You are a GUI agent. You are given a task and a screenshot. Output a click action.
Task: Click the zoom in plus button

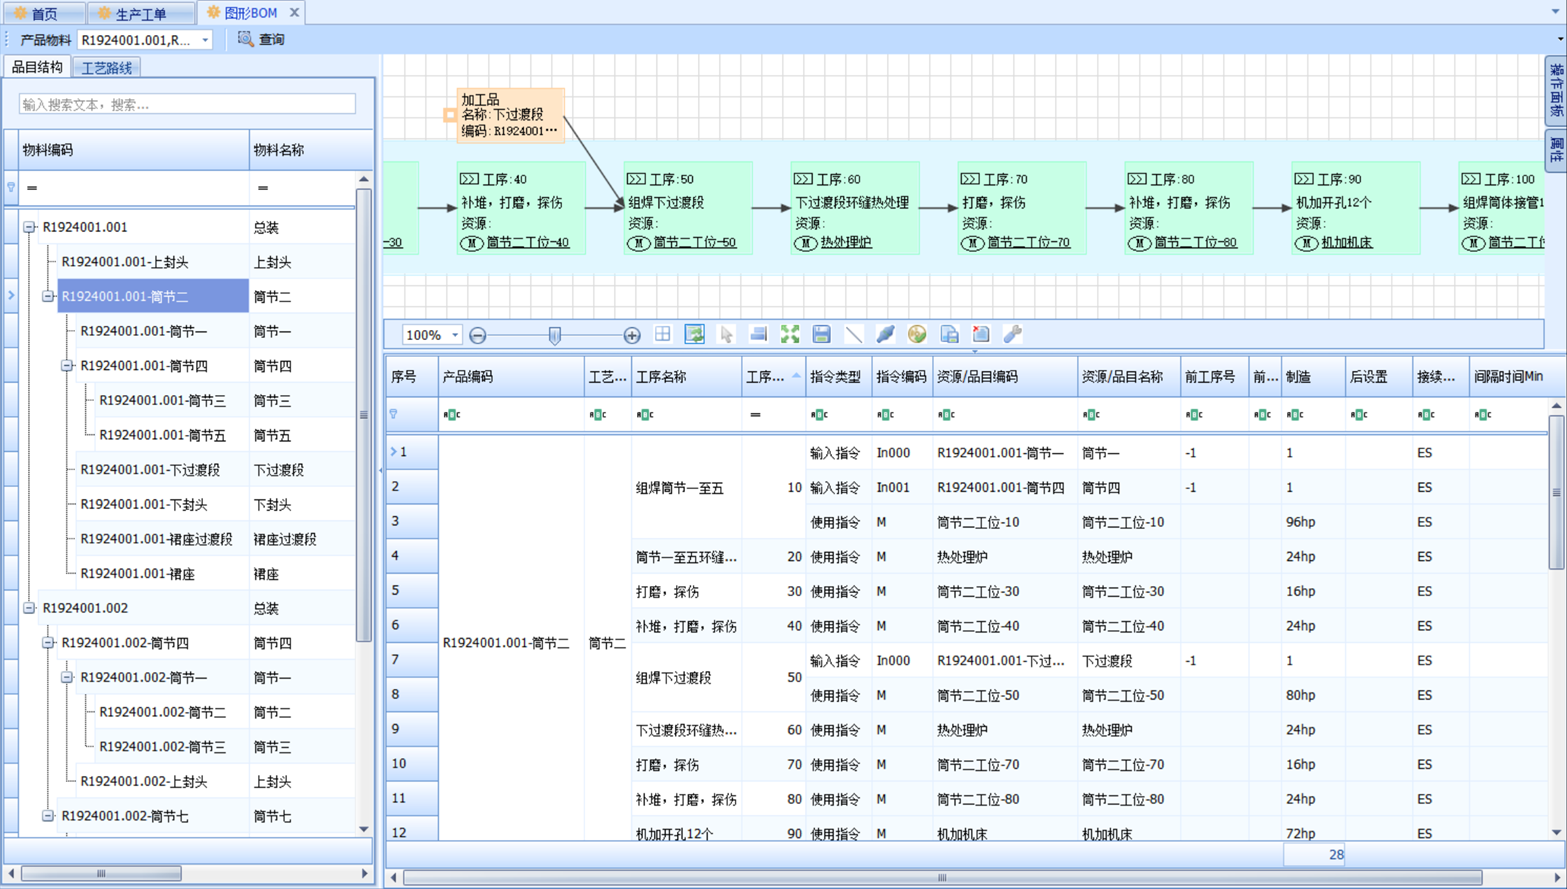(x=632, y=335)
